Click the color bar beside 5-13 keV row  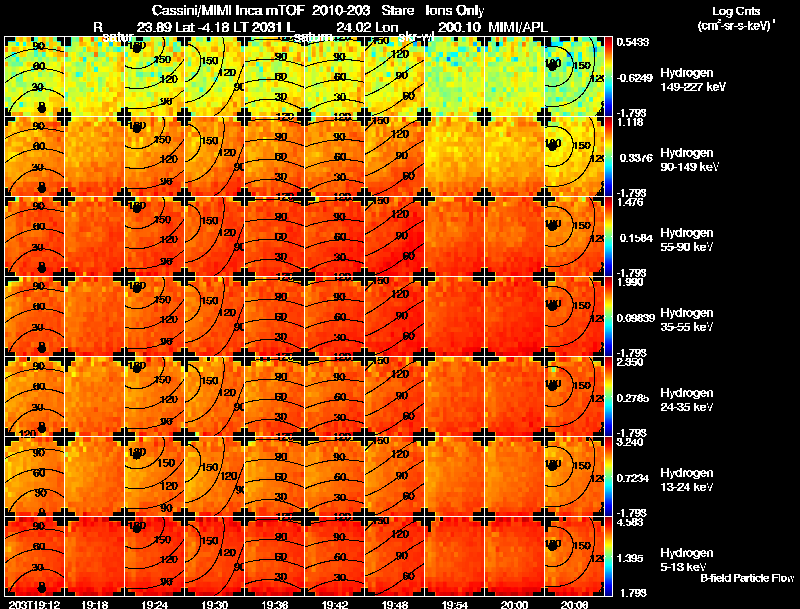(x=608, y=556)
